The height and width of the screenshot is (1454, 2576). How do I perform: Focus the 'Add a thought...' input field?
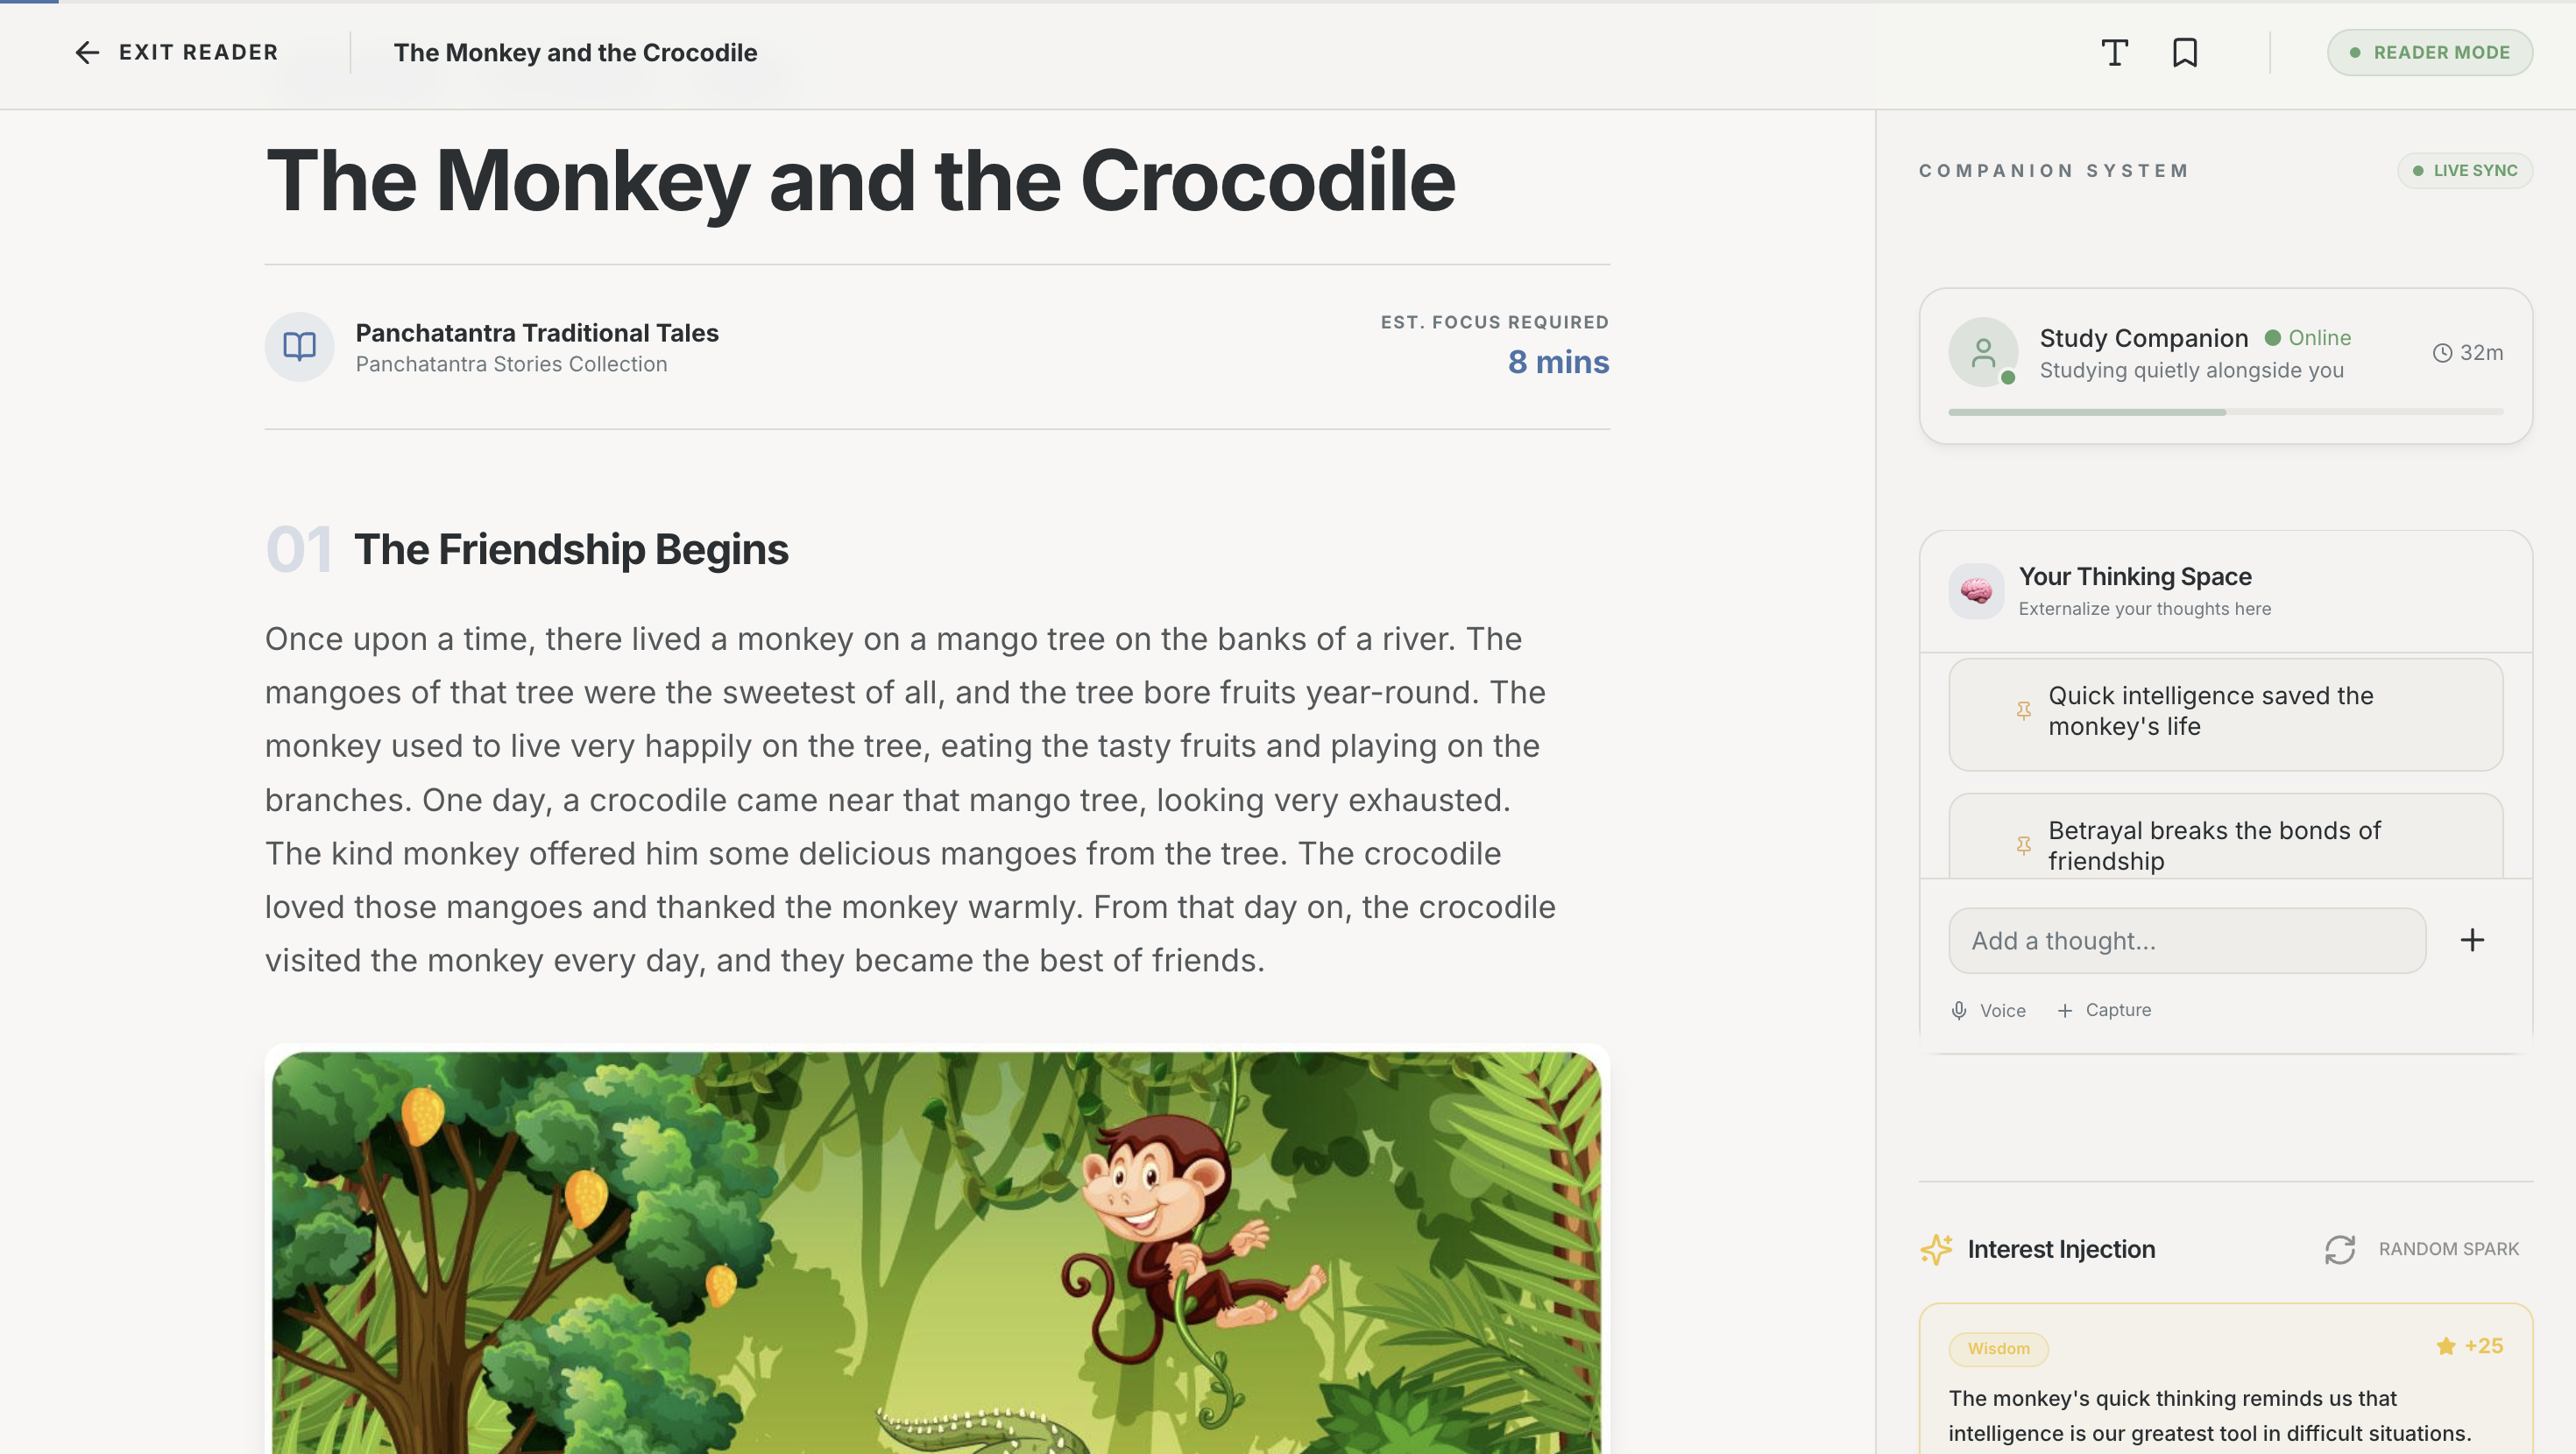2187,940
